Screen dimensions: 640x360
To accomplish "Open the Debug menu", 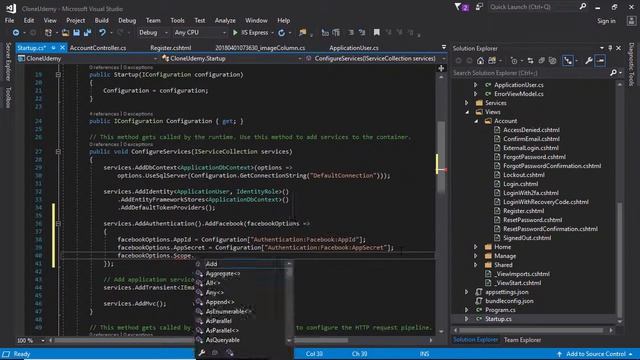I will point(127,20).
